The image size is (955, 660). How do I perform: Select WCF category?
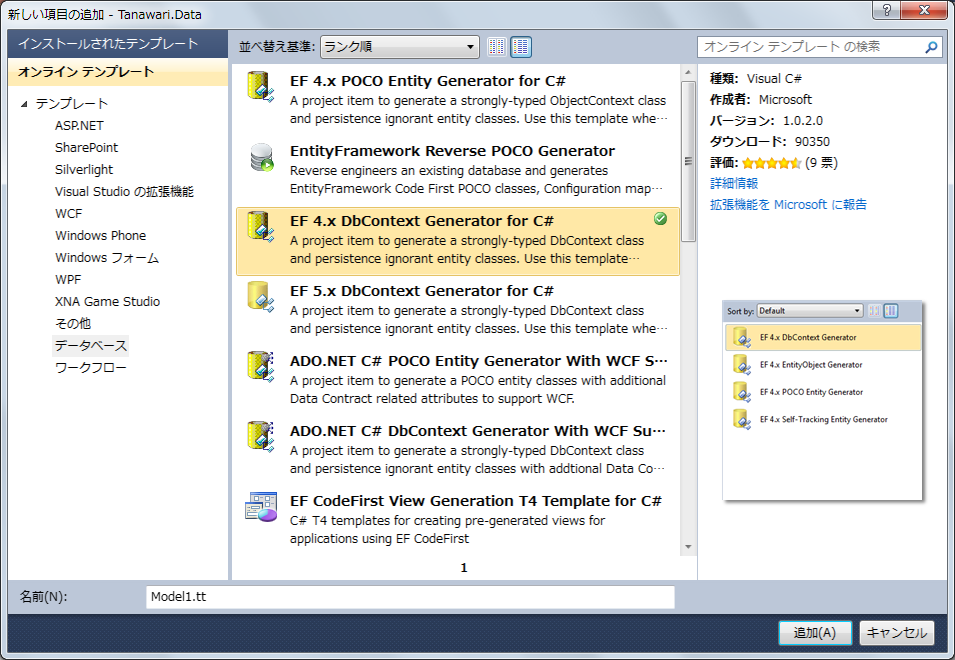pyautogui.click(x=68, y=214)
